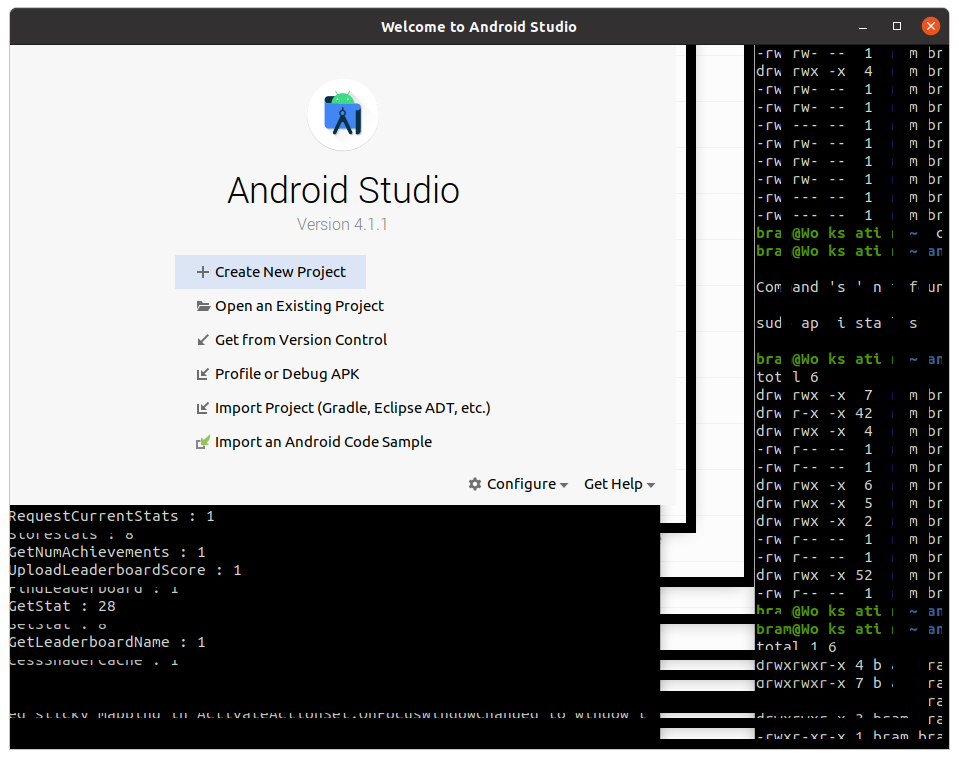
Task: Click the drw rwx -x 6 terminal row
Action: [850, 486]
